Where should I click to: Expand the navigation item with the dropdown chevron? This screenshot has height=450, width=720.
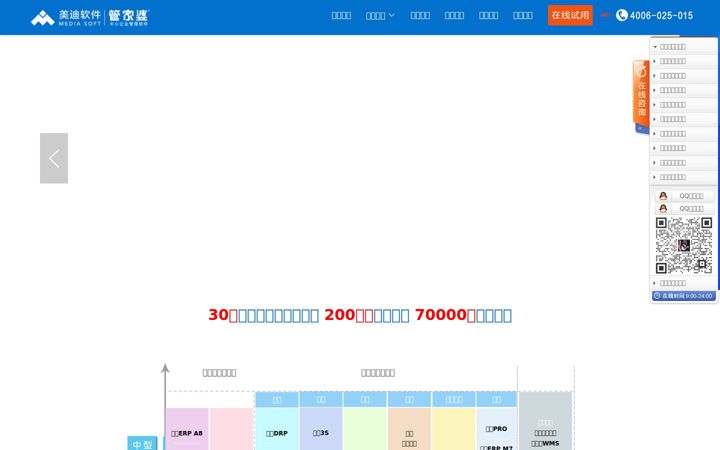click(x=380, y=16)
